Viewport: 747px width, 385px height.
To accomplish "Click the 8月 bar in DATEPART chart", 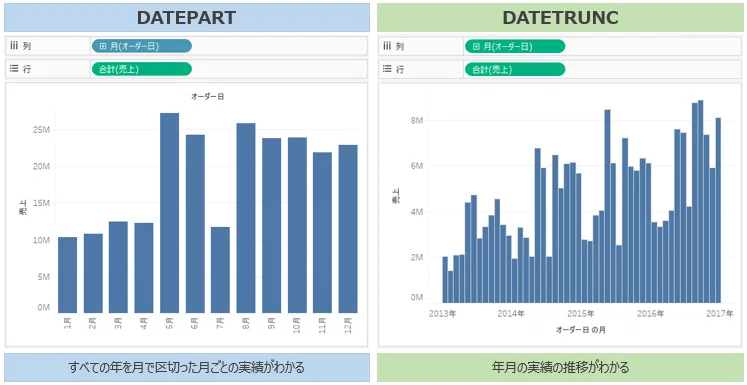I will [246, 218].
